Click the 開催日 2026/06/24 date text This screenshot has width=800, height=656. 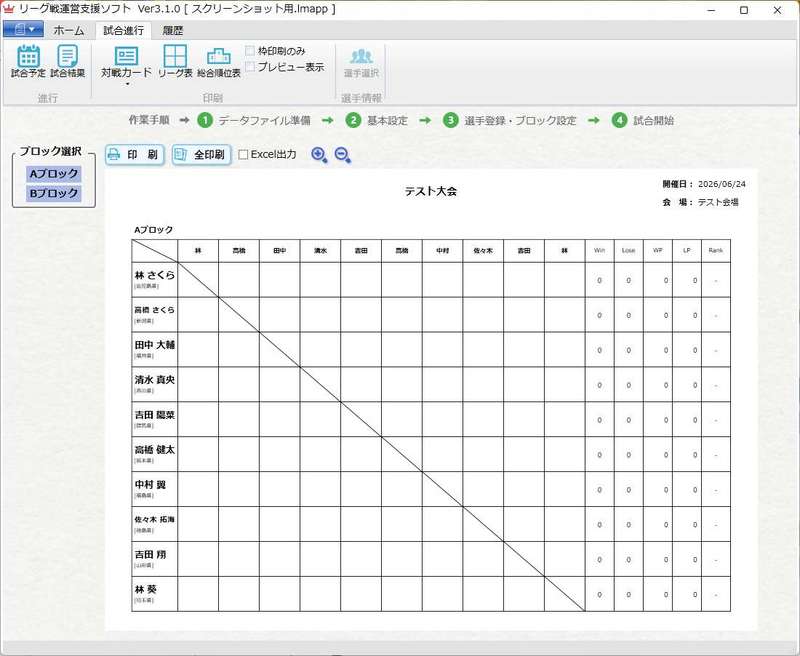click(704, 184)
